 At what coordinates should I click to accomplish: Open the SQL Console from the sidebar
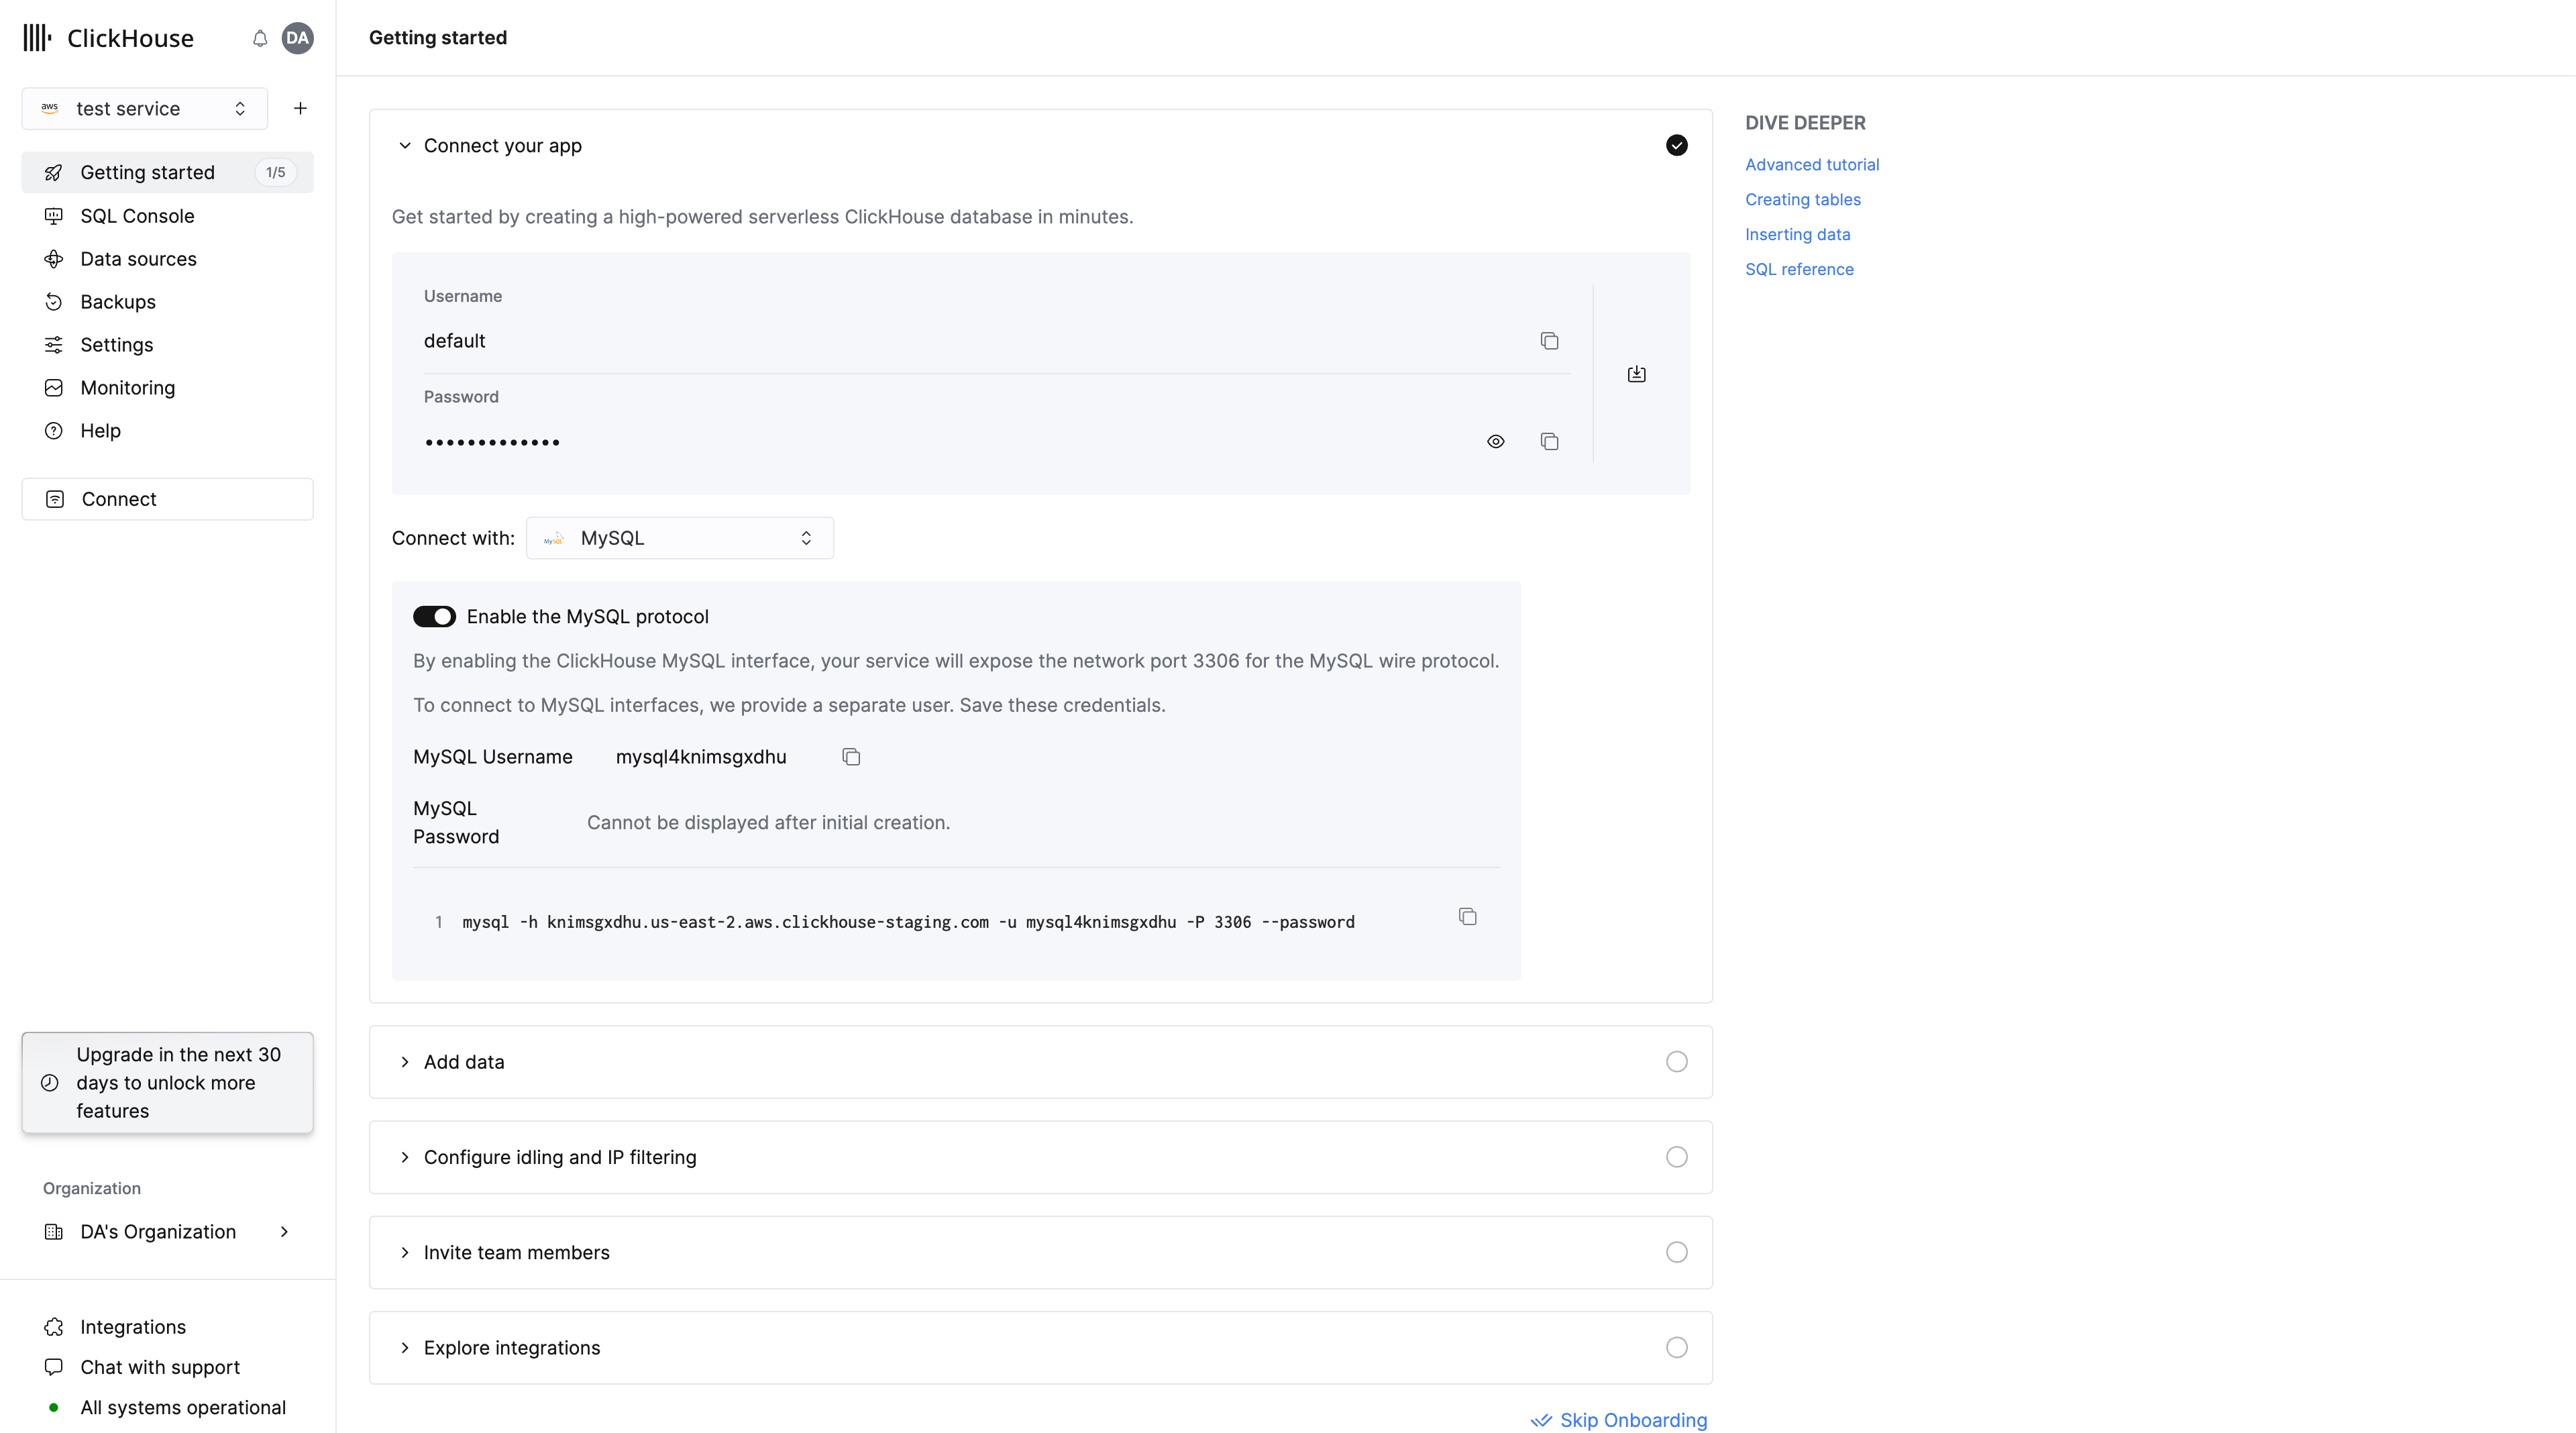click(137, 216)
